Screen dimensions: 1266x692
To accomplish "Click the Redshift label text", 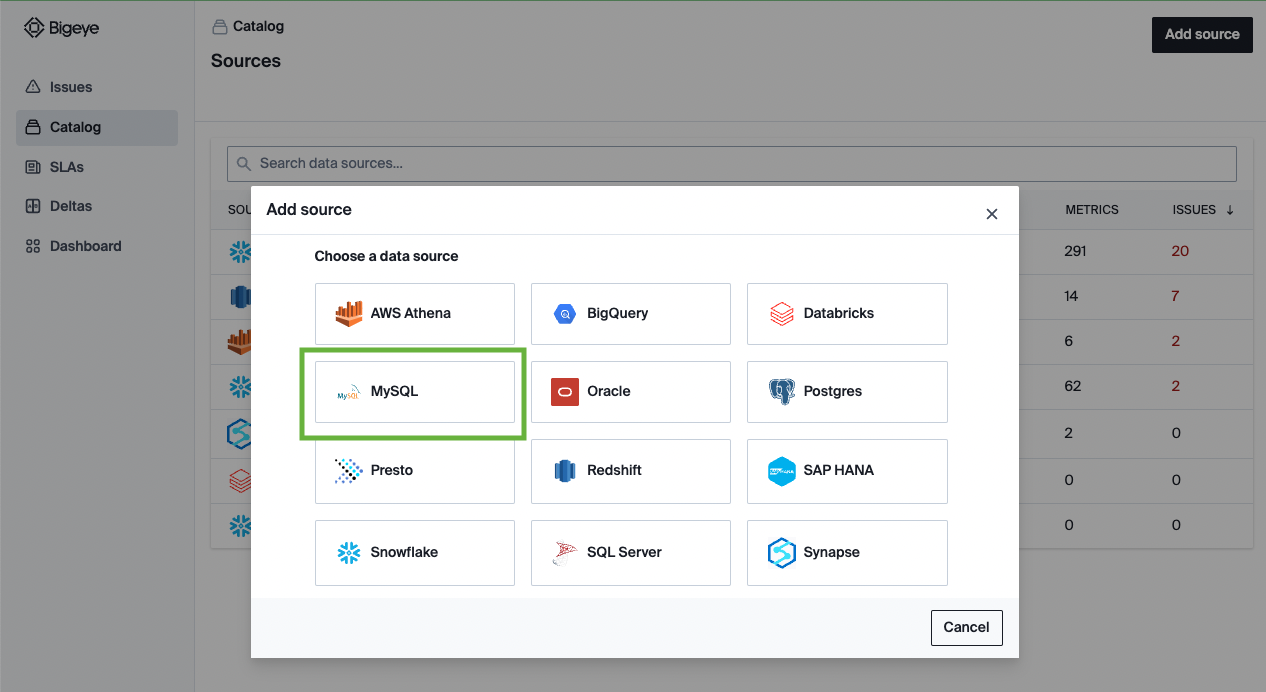I will pos(615,470).
